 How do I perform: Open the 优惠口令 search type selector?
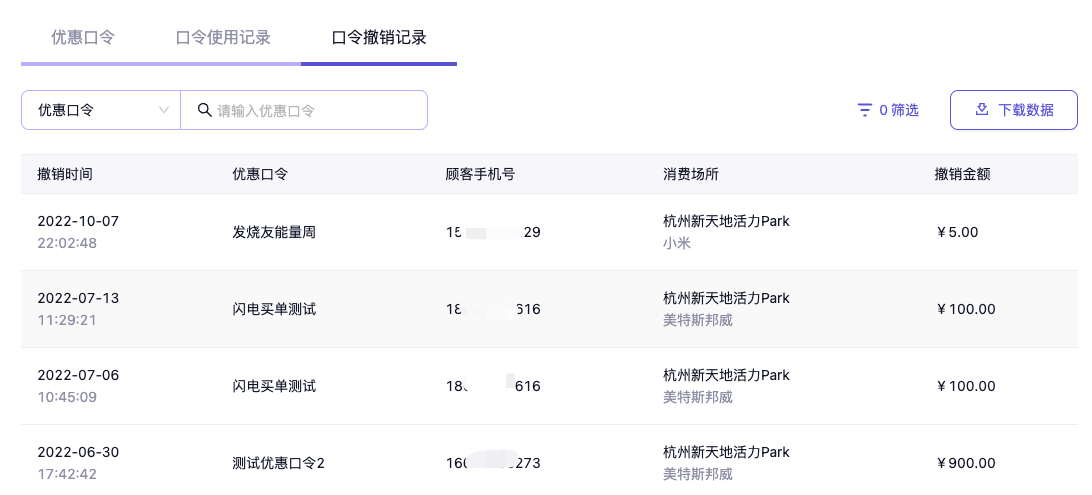coord(100,110)
